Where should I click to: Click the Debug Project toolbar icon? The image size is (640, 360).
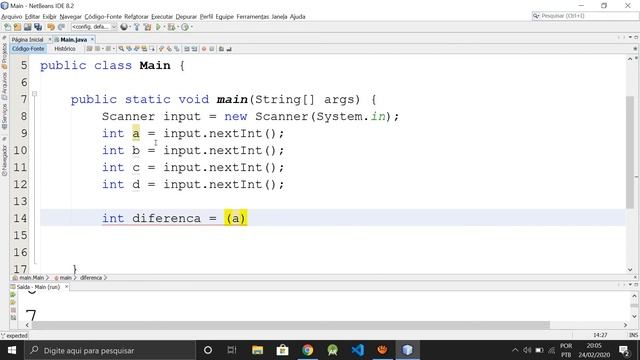coord(171,27)
